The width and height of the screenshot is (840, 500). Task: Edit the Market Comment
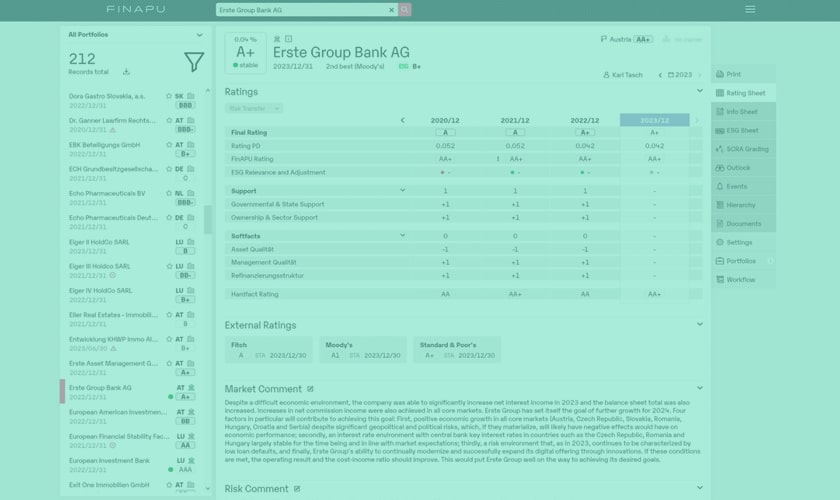[x=310, y=389]
